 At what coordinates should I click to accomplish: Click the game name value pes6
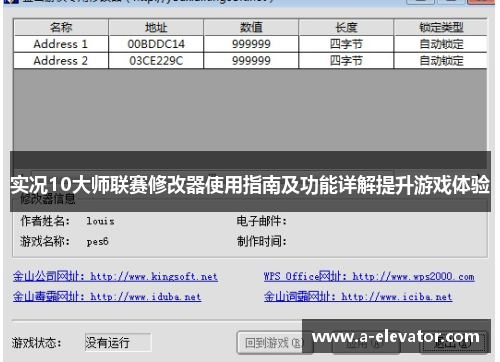click(97, 241)
